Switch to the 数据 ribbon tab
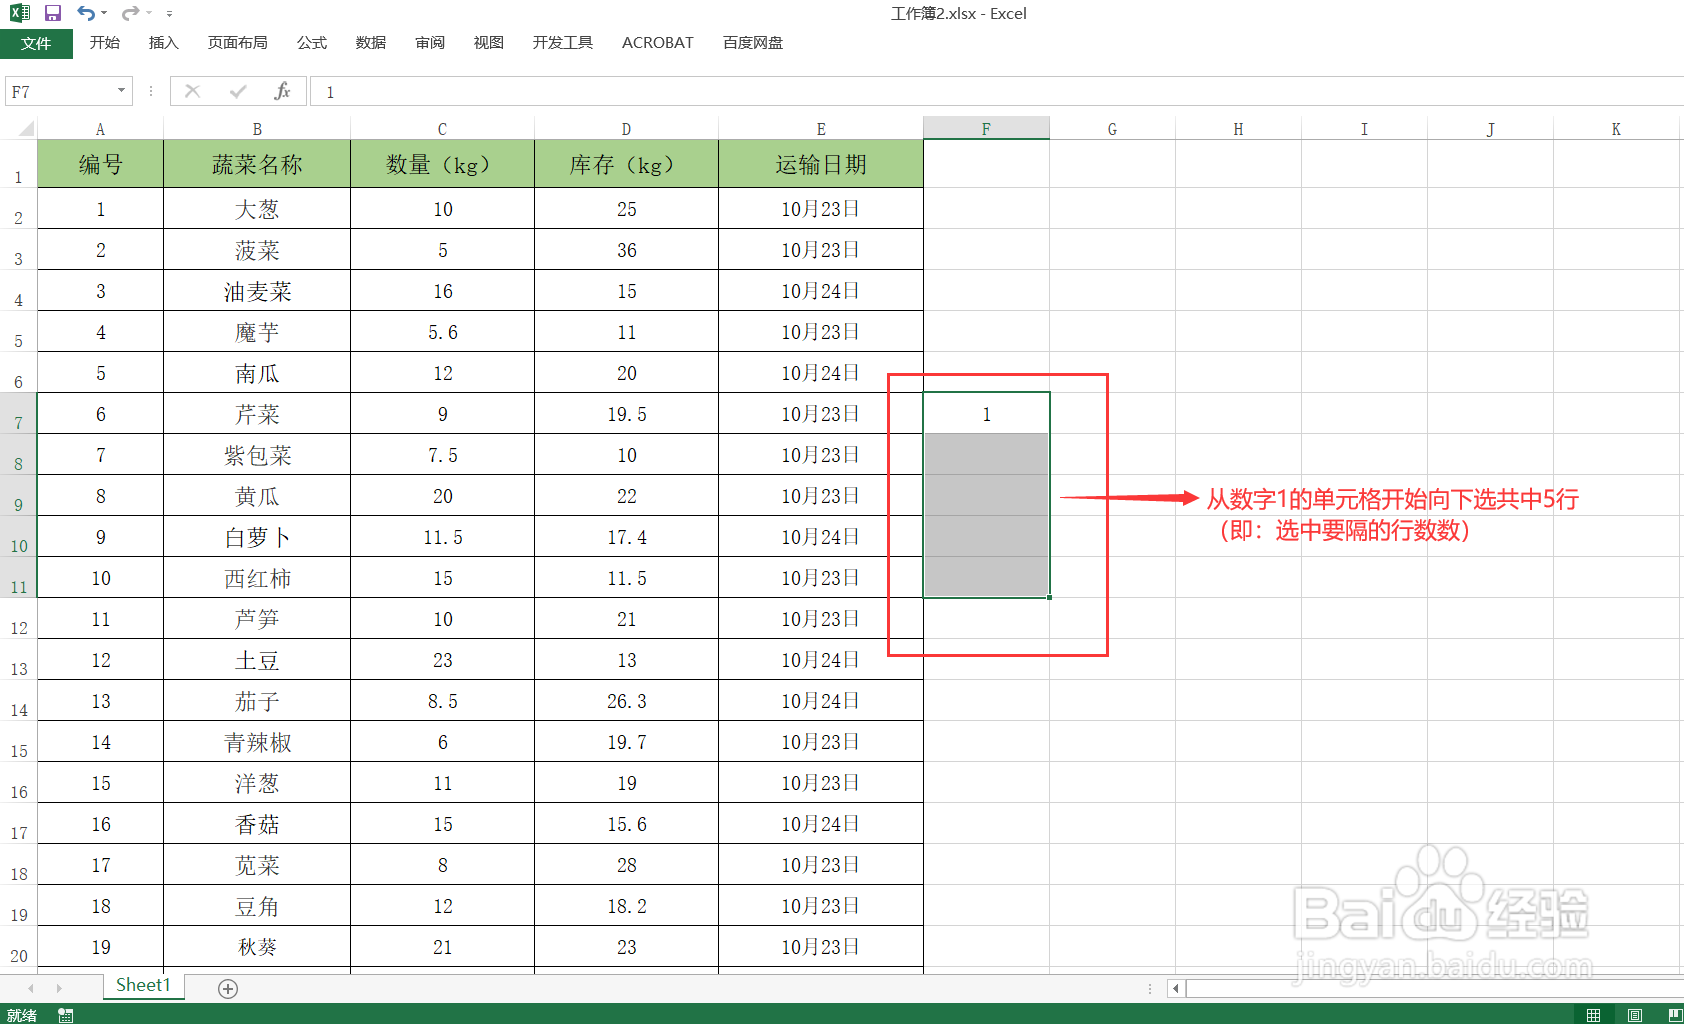1684x1024 pixels. point(370,43)
